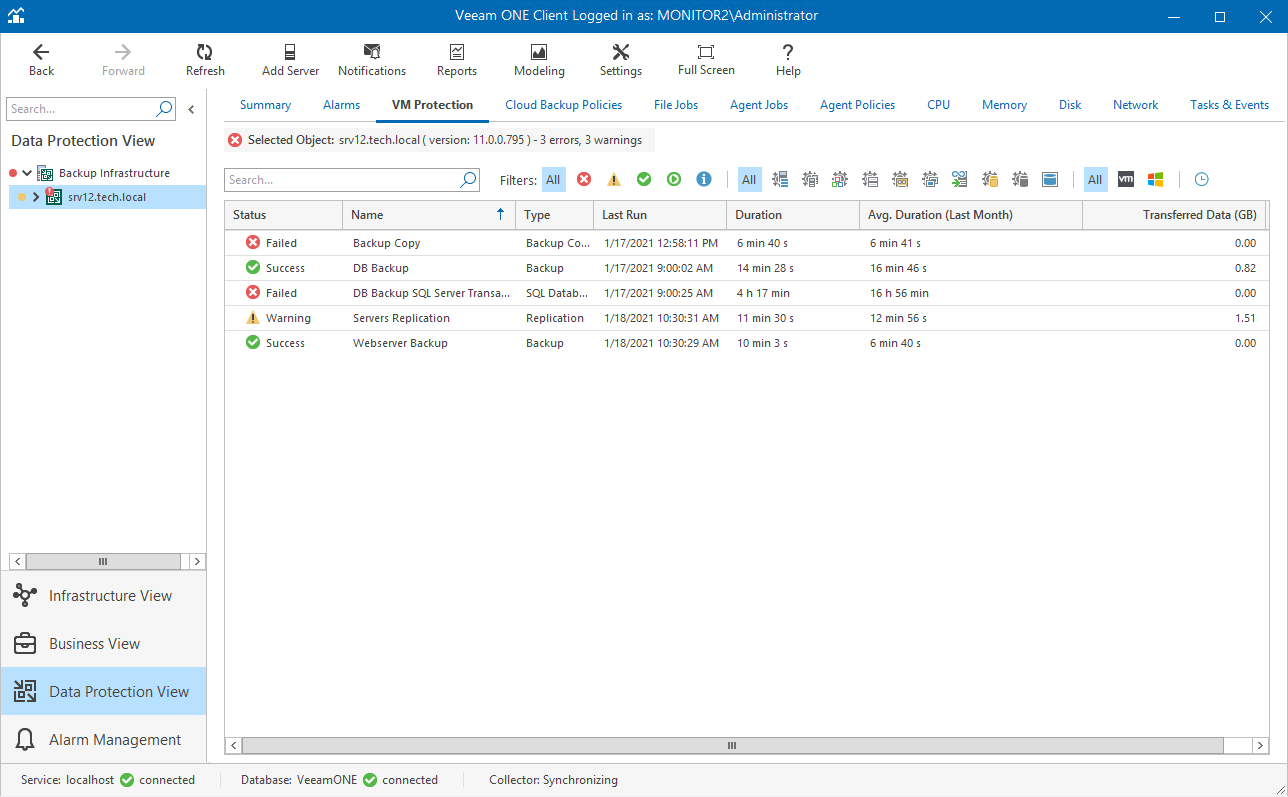Screen dimensions: 1288x797
Task: Open the Agent Jobs tab
Action: pos(759,105)
